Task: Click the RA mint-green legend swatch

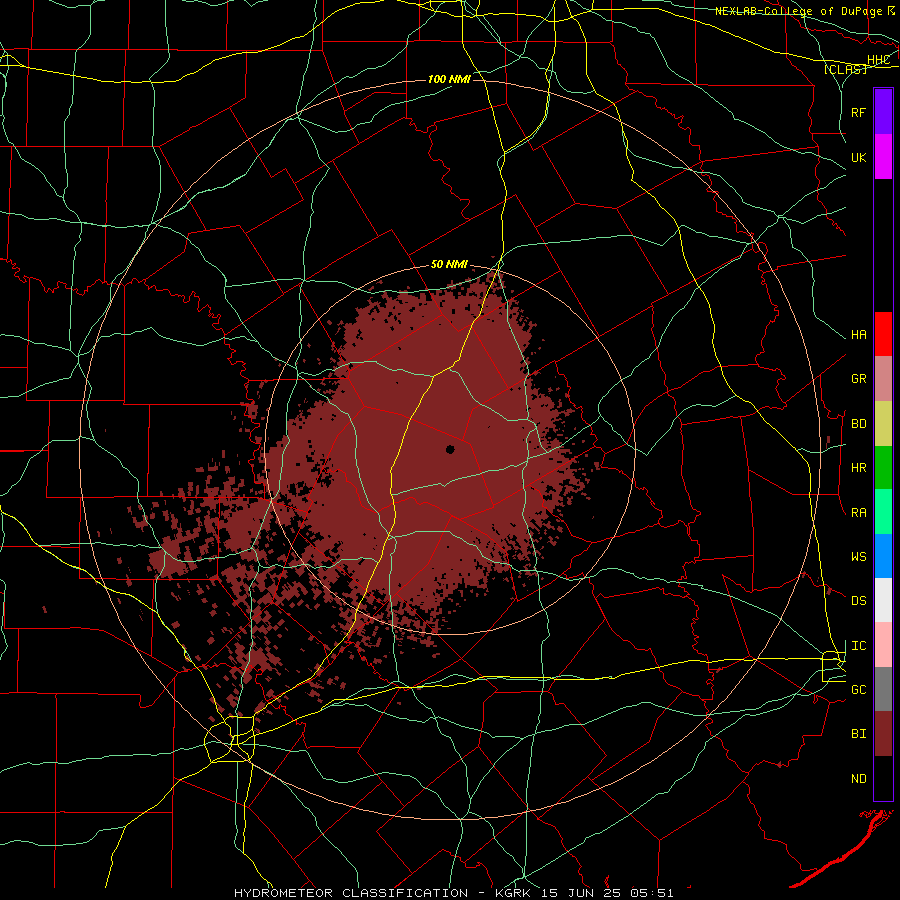Action: click(883, 512)
